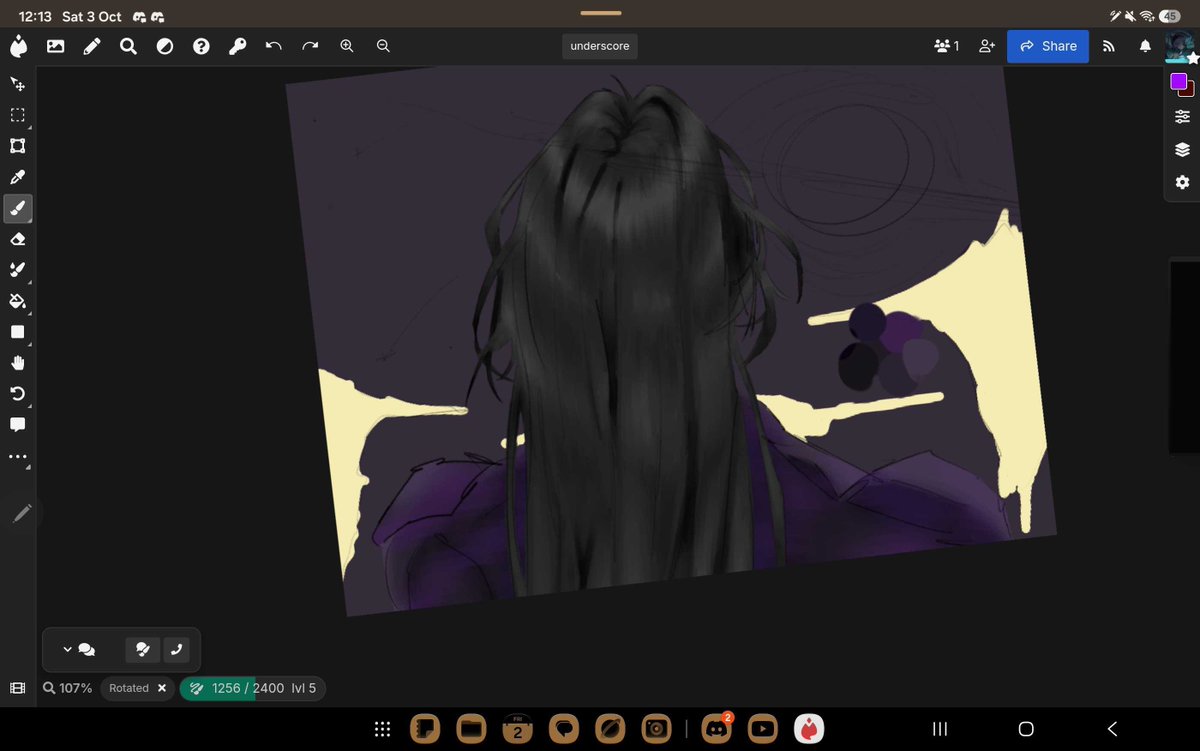Select the Move tool in left toolbar

tap(18, 84)
